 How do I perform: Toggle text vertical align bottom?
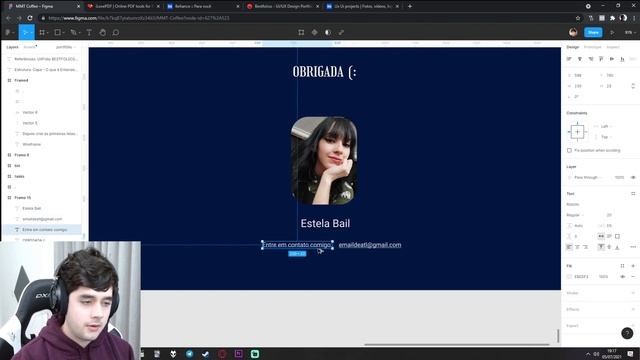(617, 247)
